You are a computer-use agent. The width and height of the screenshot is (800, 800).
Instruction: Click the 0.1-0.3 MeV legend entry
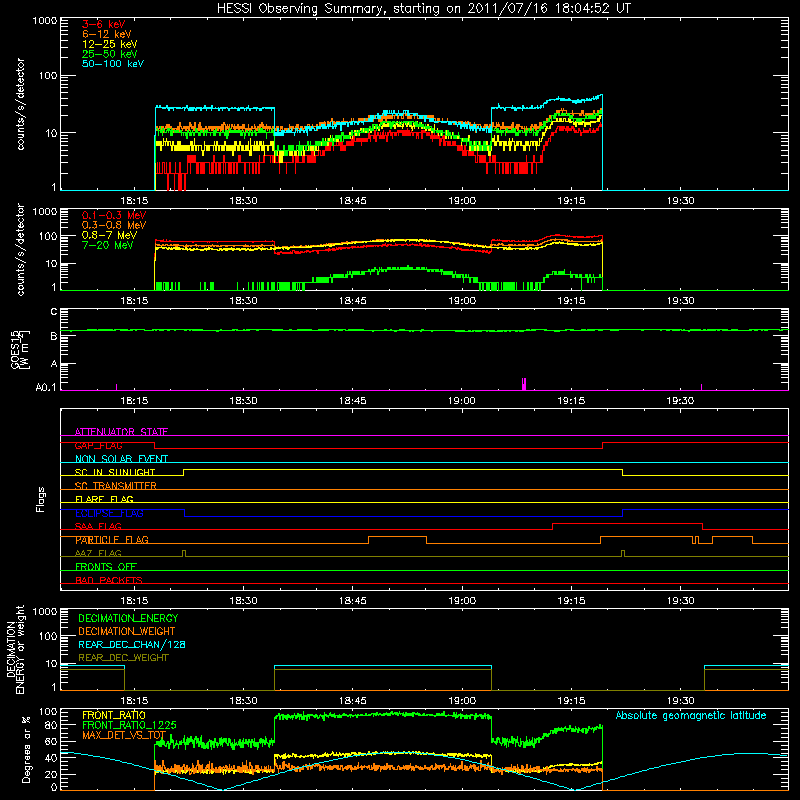(x=114, y=215)
